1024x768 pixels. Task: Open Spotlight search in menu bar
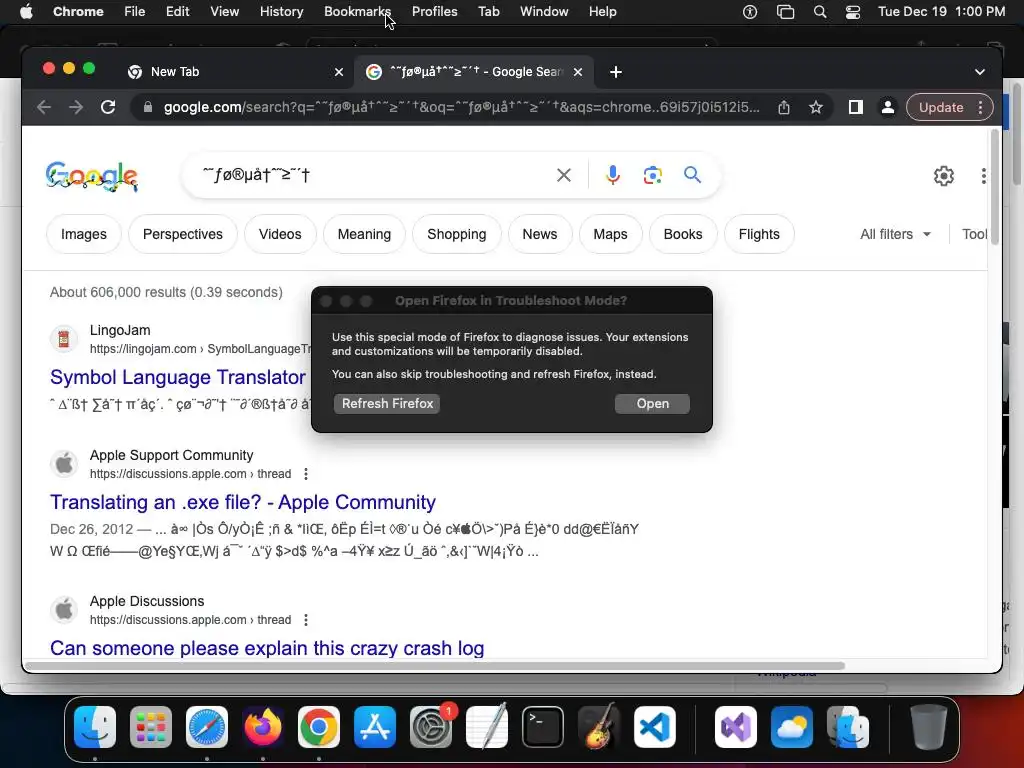click(x=820, y=12)
